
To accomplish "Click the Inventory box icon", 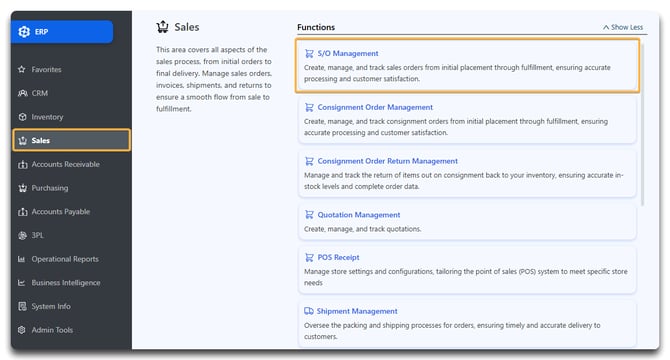I will [23, 117].
